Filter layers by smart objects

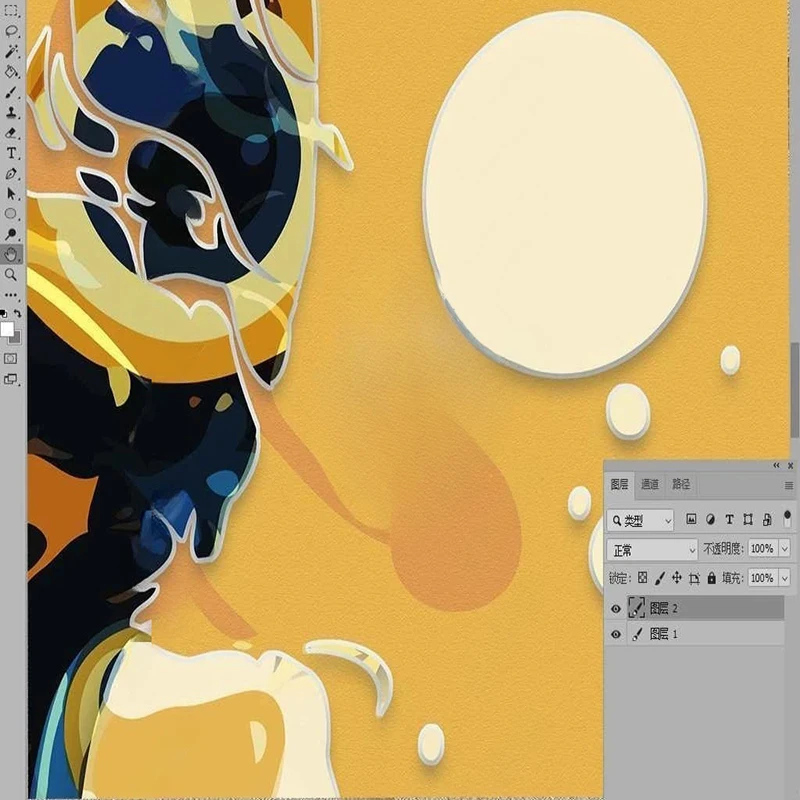(x=767, y=519)
